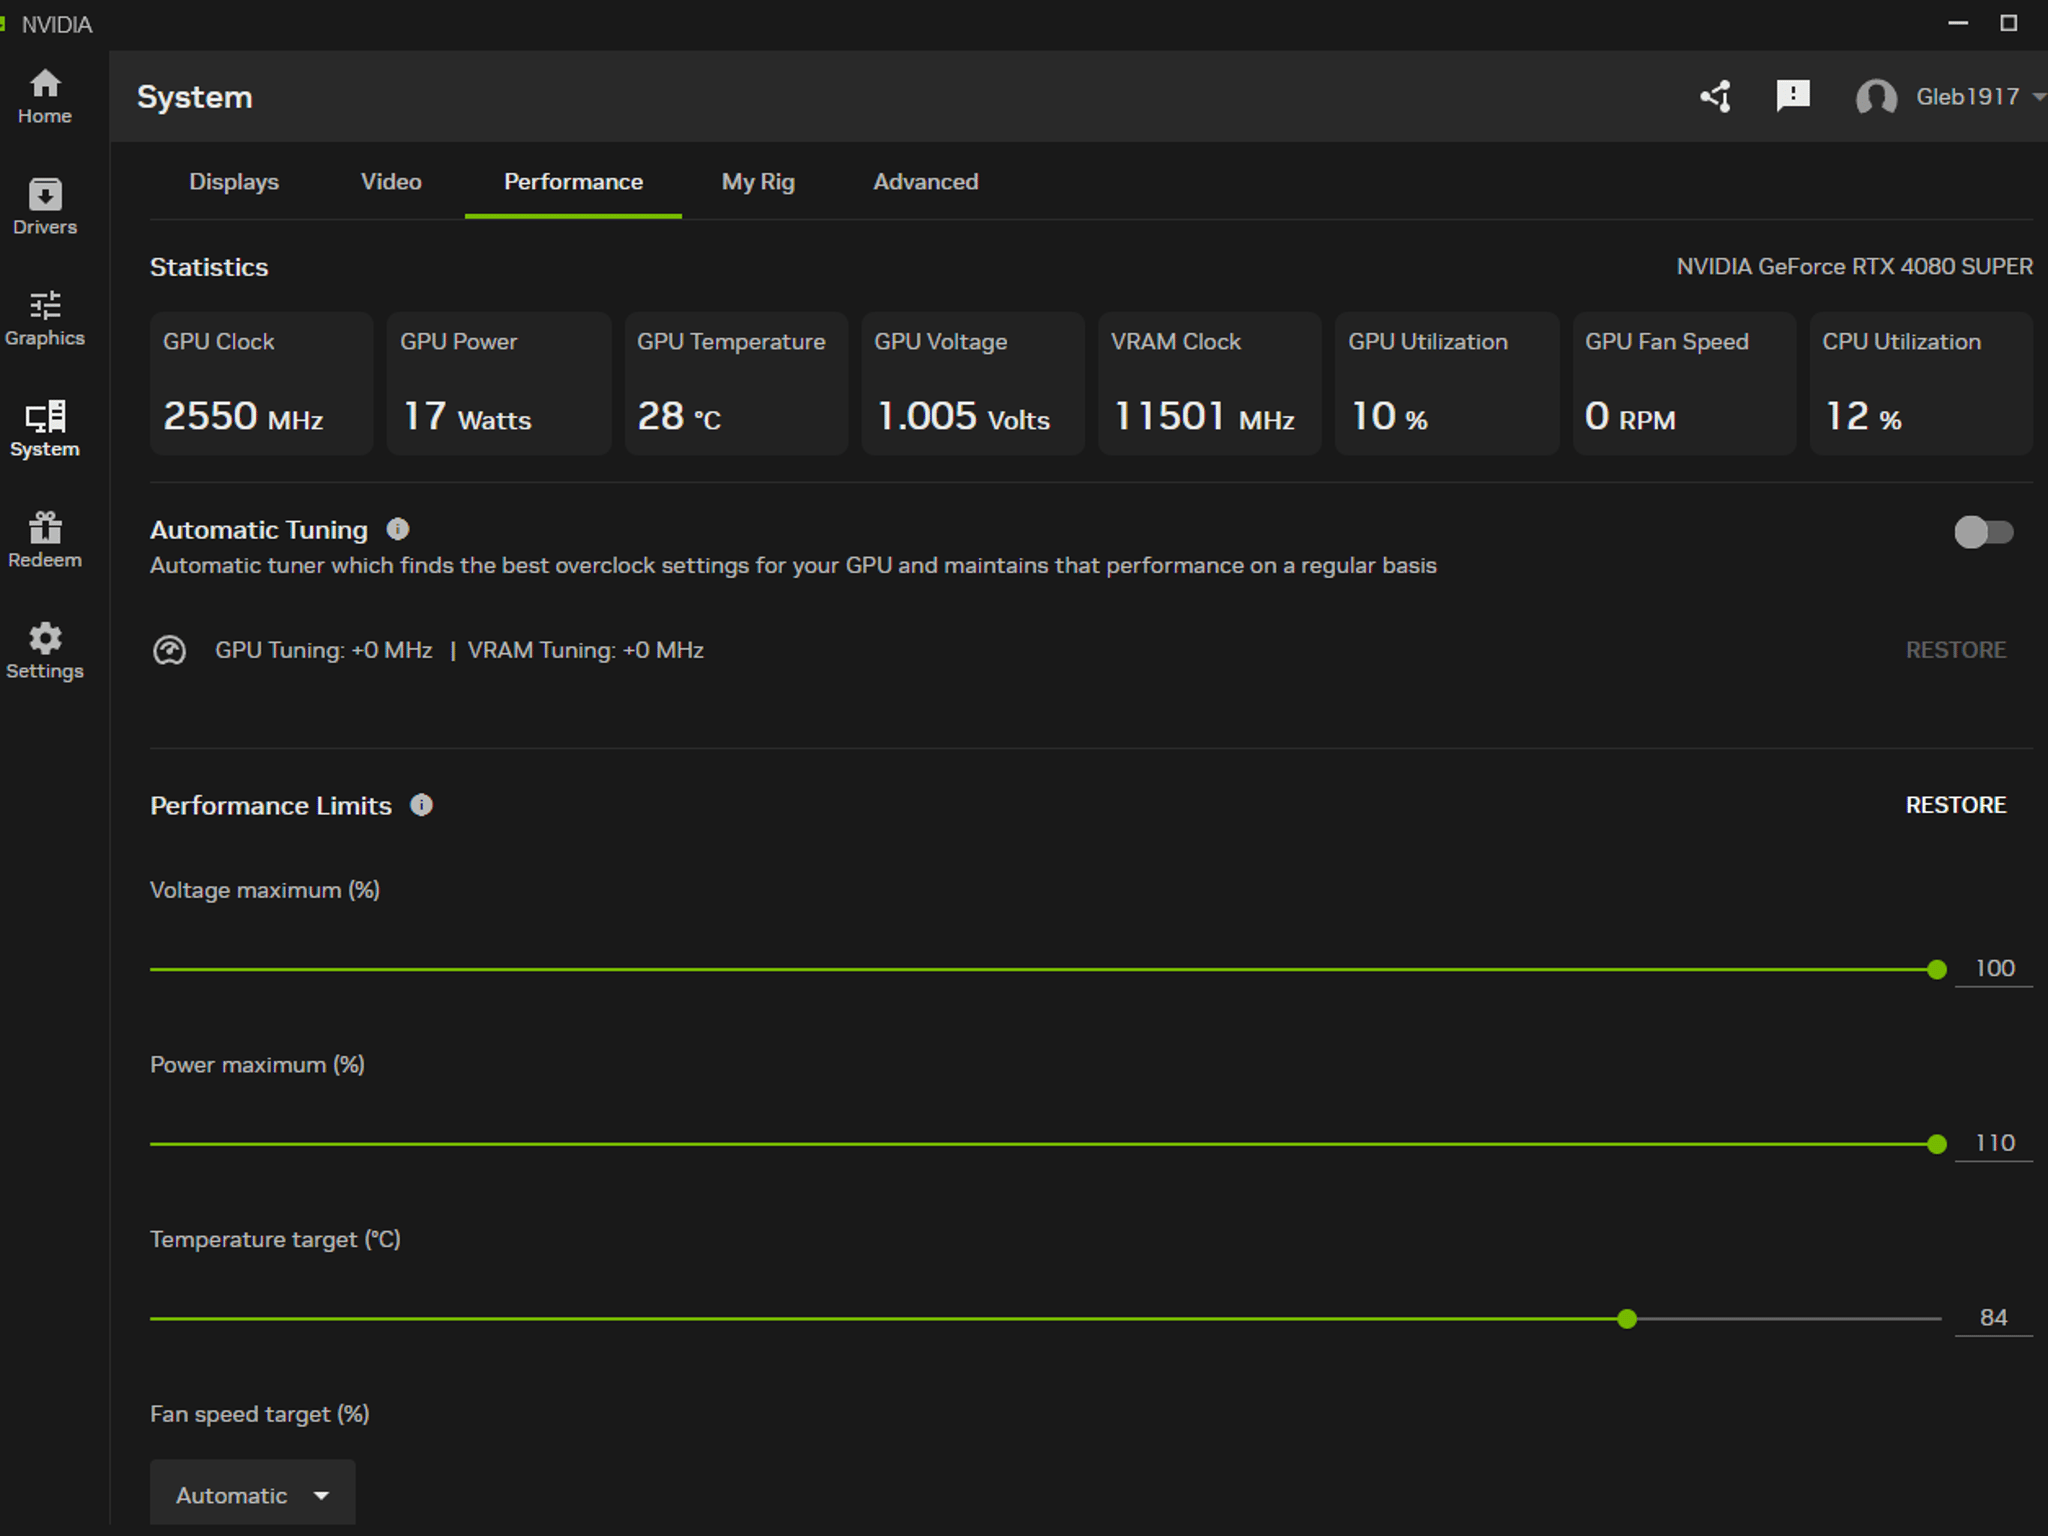This screenshot has height=1536, width=2048.
Task: Open the Gleb1917 account dropdown arrow
Action: [2038, 97]
